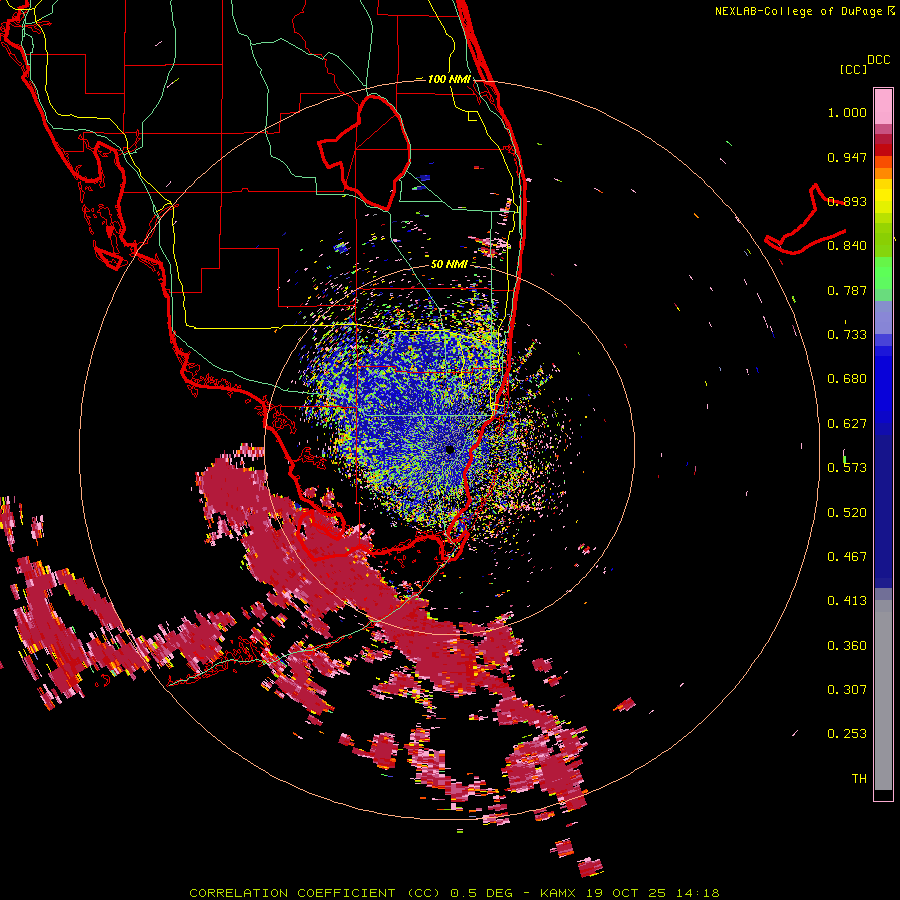Click the 0.307 color scale label
The image size is (900, 900).
tap(847, 690)
